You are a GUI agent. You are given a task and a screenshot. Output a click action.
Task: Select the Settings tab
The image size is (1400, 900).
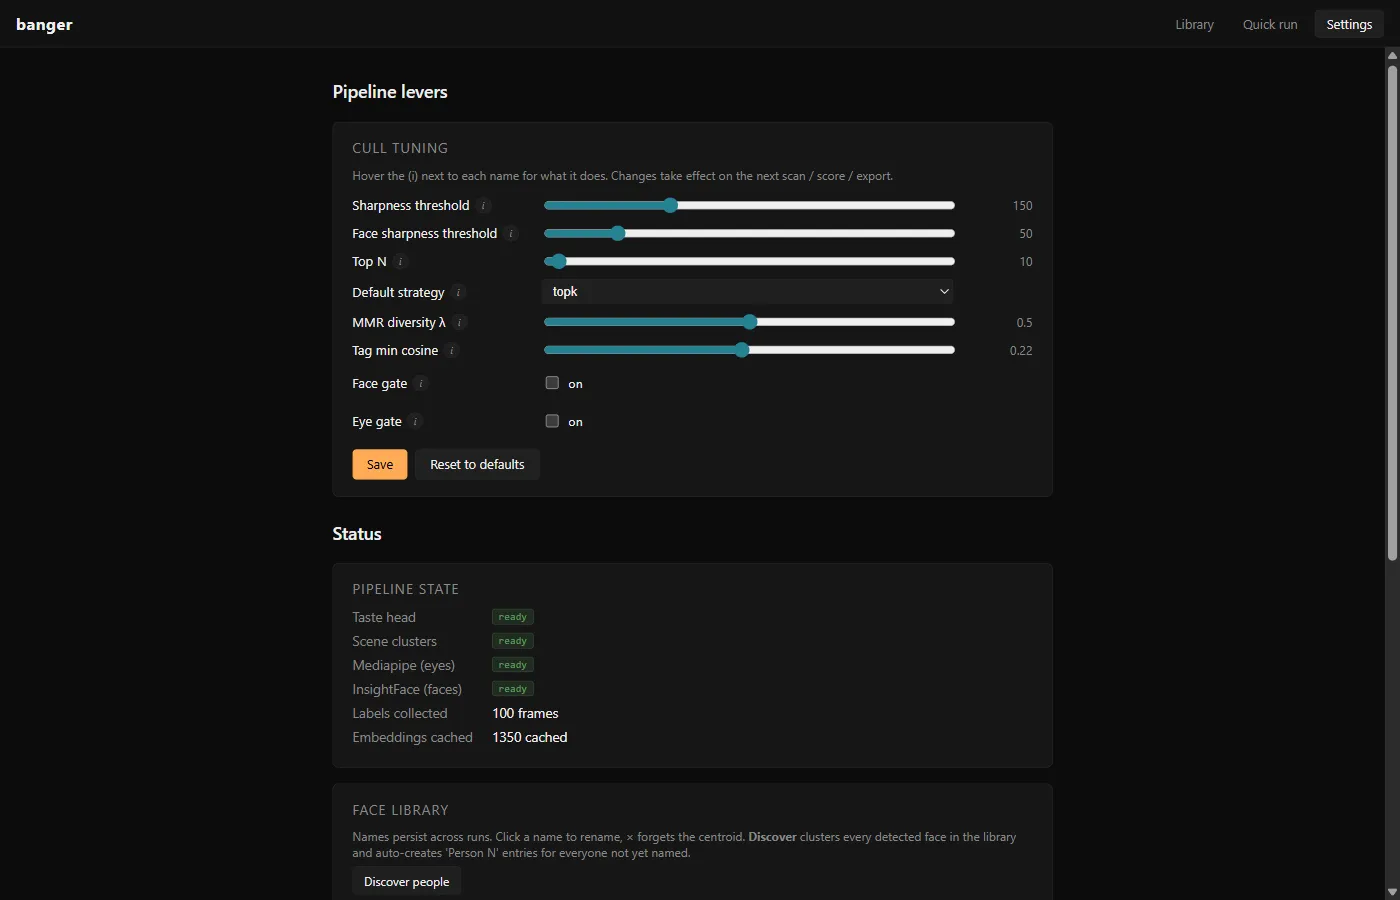pyautogui.click(x=1349, y=24)
